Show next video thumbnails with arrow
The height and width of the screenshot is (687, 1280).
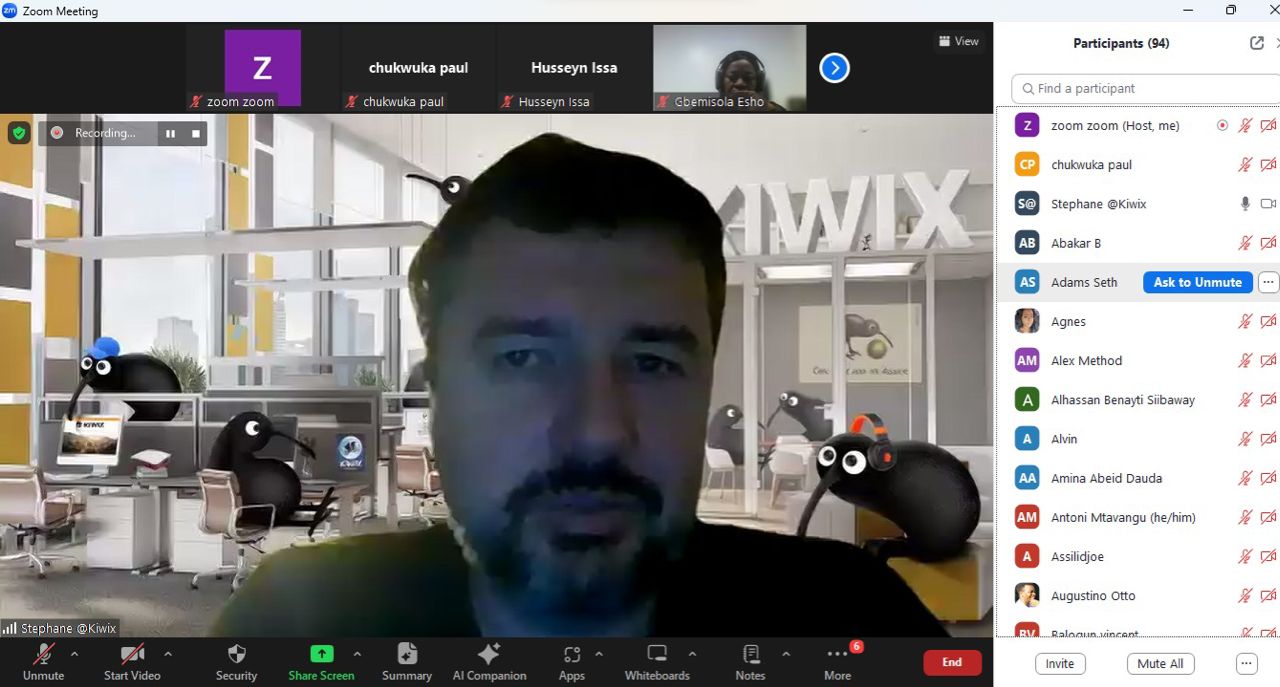834,68
